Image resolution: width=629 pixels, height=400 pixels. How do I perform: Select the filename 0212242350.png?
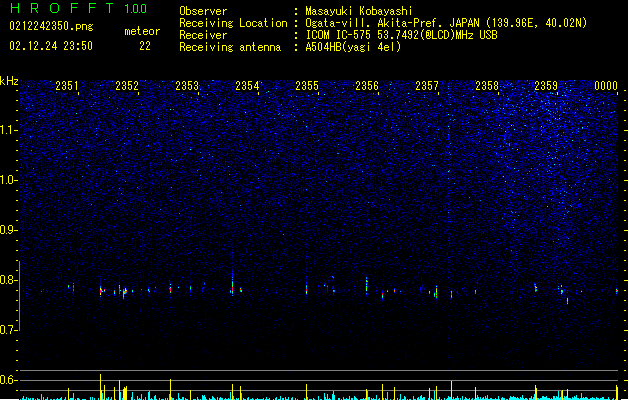pos(51,26)
